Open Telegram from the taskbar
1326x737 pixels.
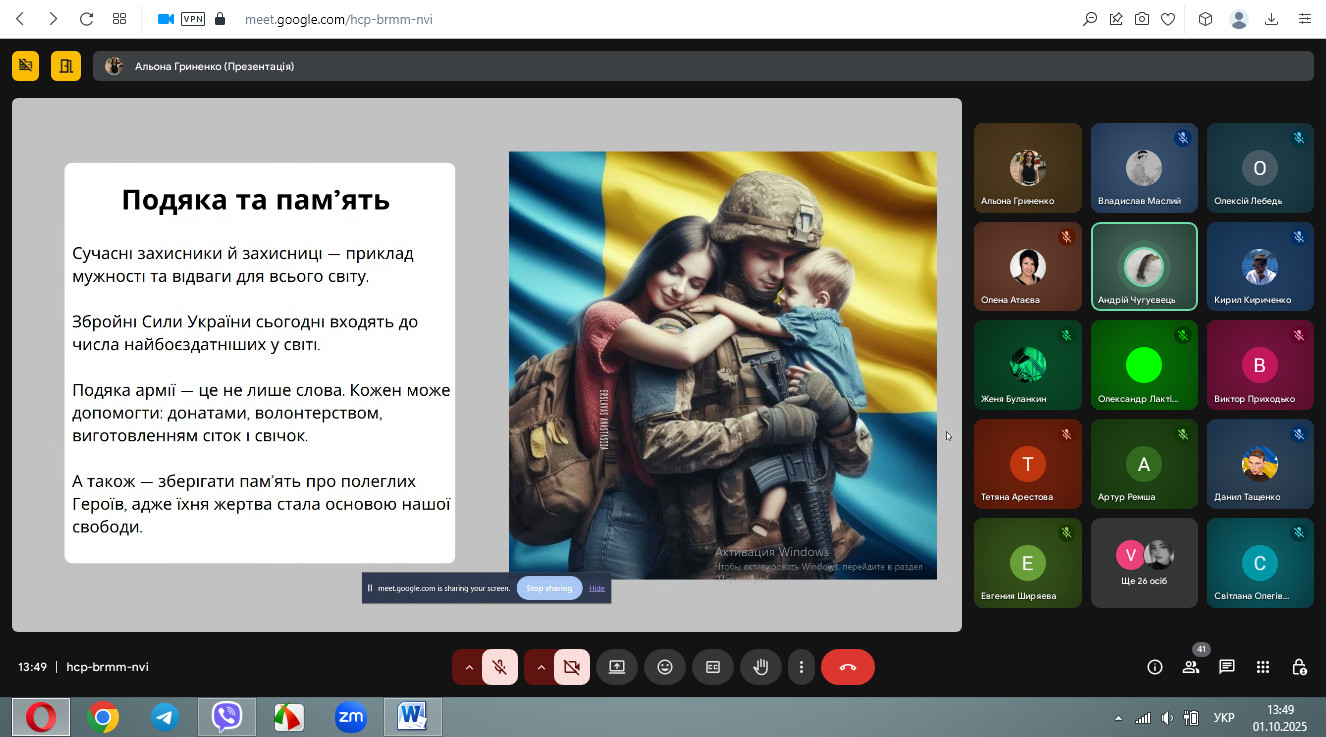[x=165, y=717]
